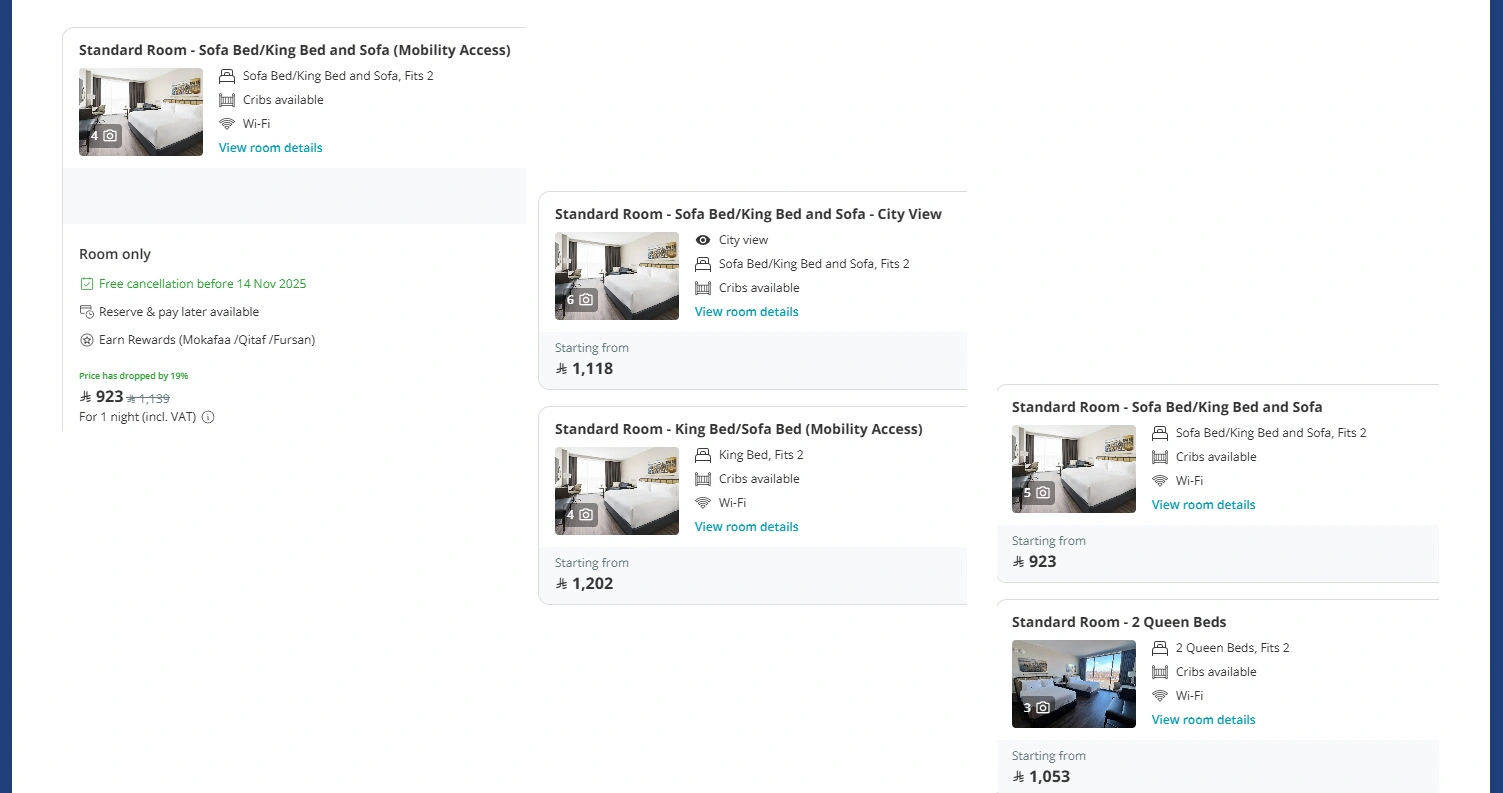Image resolution: width=1503 pixels, height=793 pixels.
Task: Click the reserve and pay later icon
Action: (87, 312)
